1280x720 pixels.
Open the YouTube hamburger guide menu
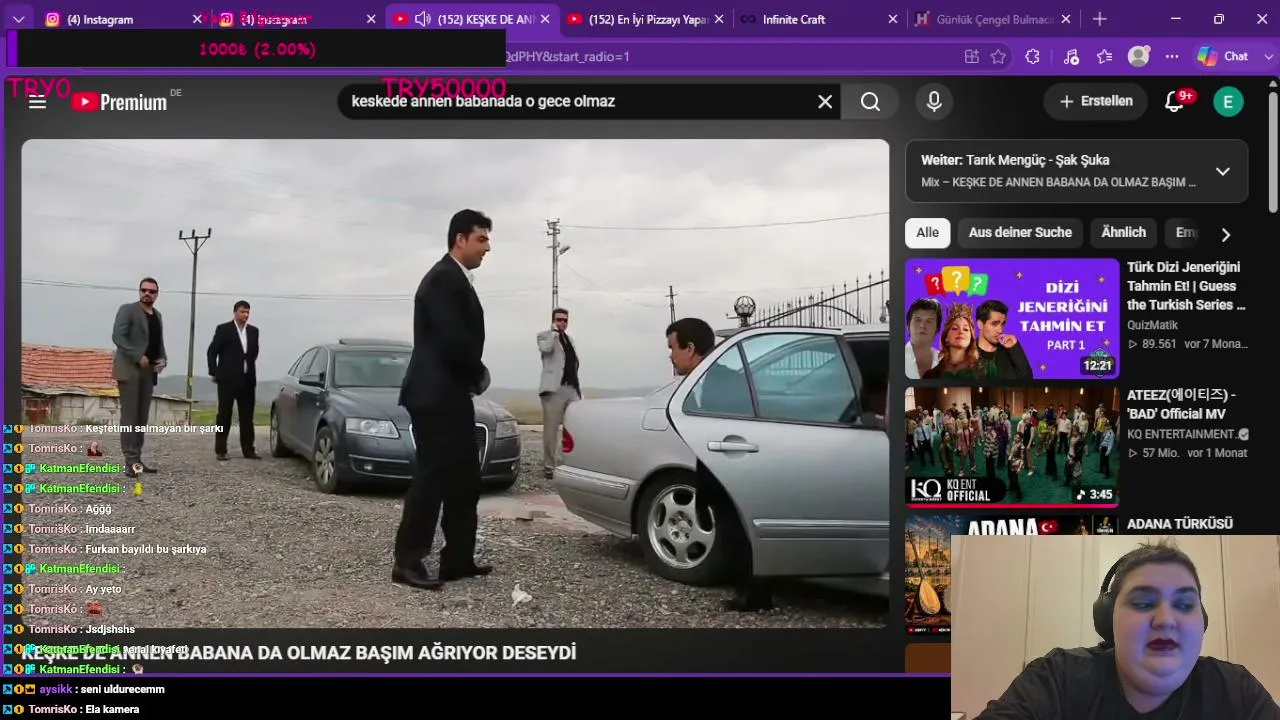coord(38,101)
